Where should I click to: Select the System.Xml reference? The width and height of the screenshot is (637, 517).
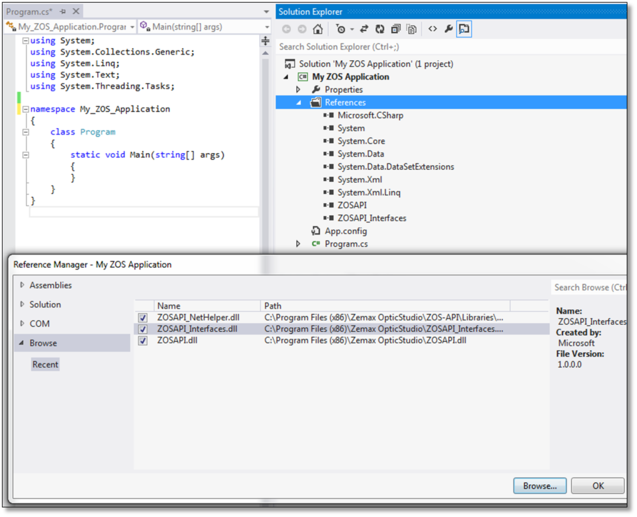[x=360, y=180]
